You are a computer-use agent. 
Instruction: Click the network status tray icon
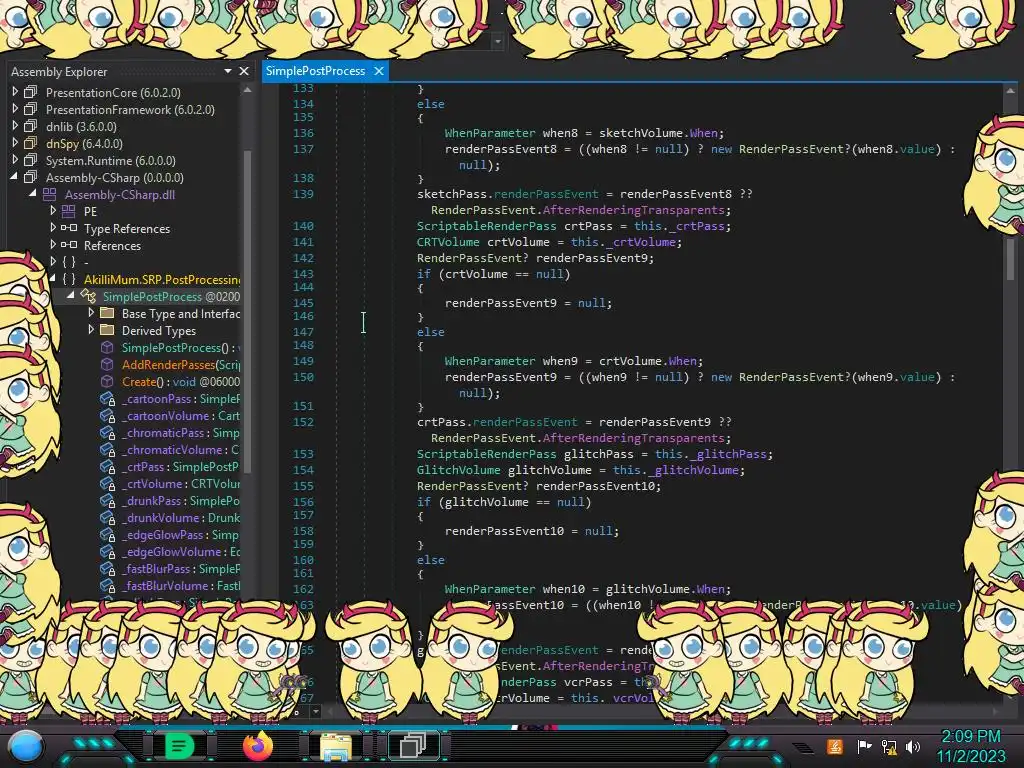pos(889,746)
